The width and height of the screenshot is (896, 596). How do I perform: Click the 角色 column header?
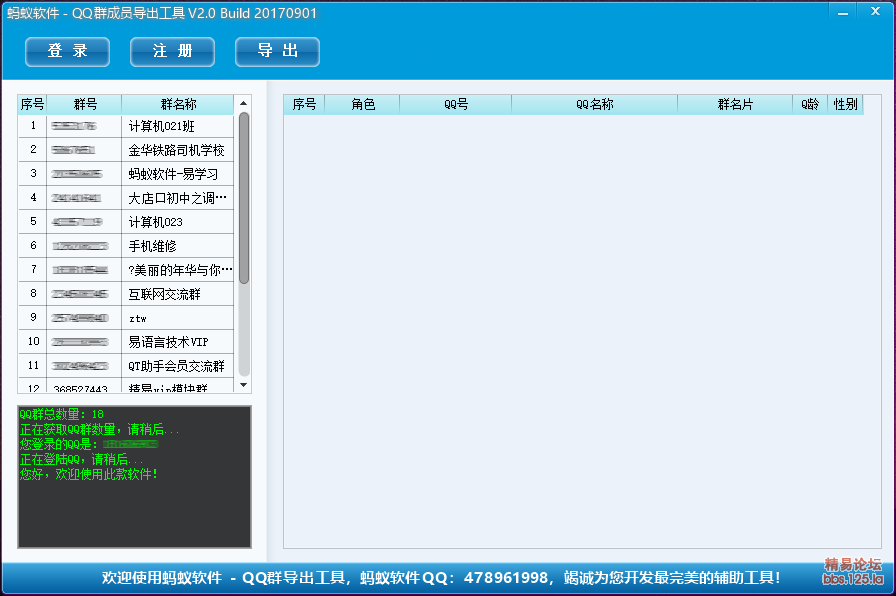(362, 104)
